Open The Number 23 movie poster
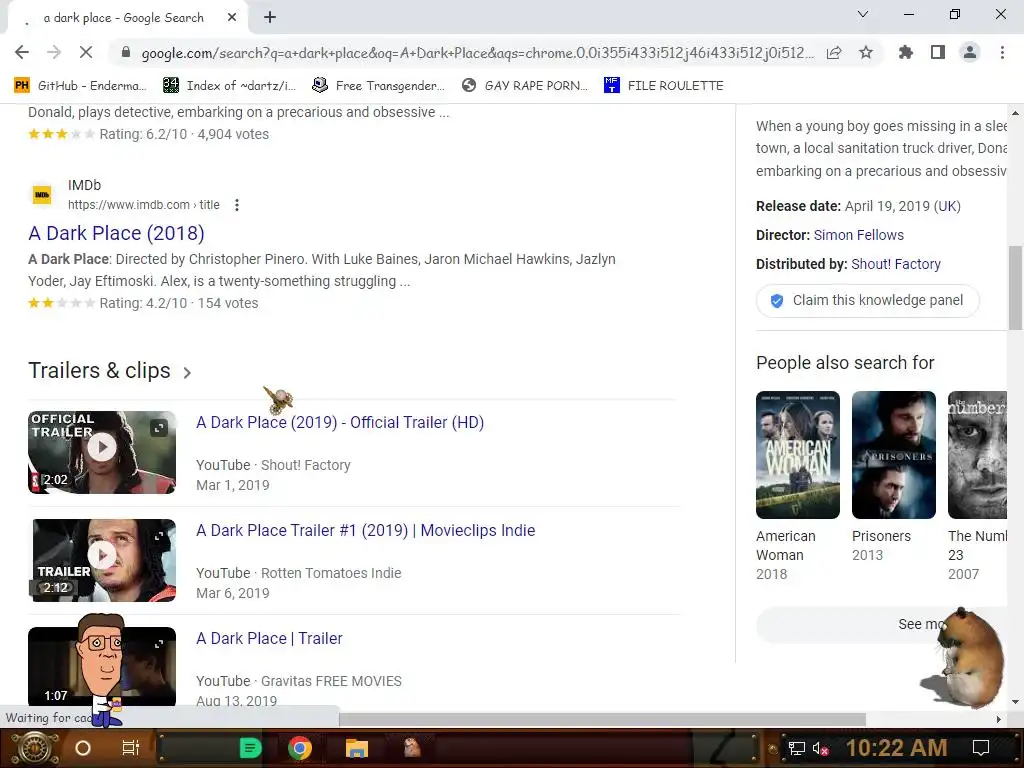Screen dimensions: 1024x768 pyautogui.click(x=978, y=455)
